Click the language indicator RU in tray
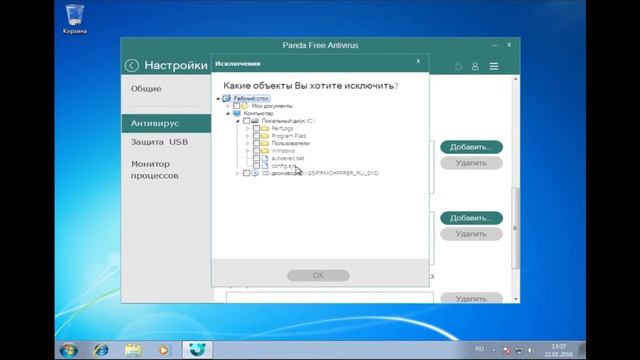This screenshot has width=640, height=360. (479, 349)
